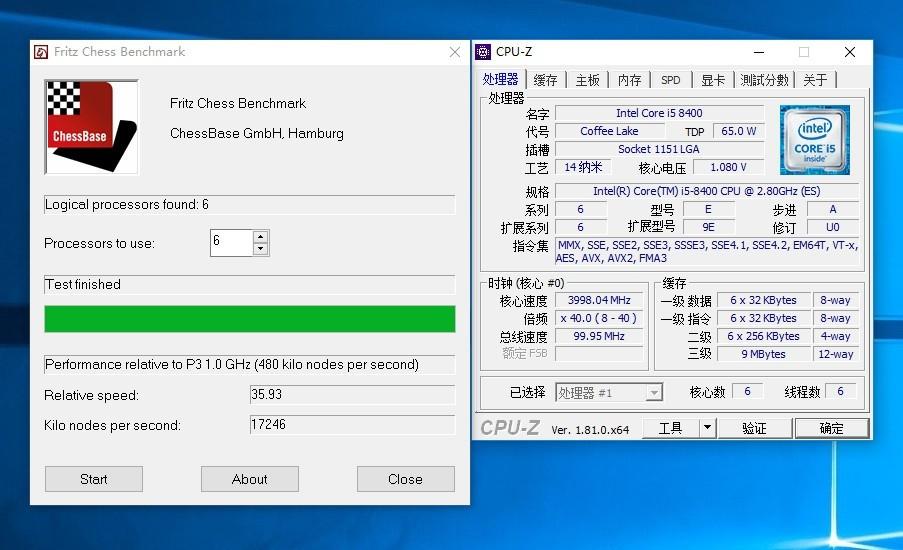Image resolution: width=903 pixels, height=550 pixels.
Task: Click the L3 cache value '9 MBytes'
Action: coord(764,354)
